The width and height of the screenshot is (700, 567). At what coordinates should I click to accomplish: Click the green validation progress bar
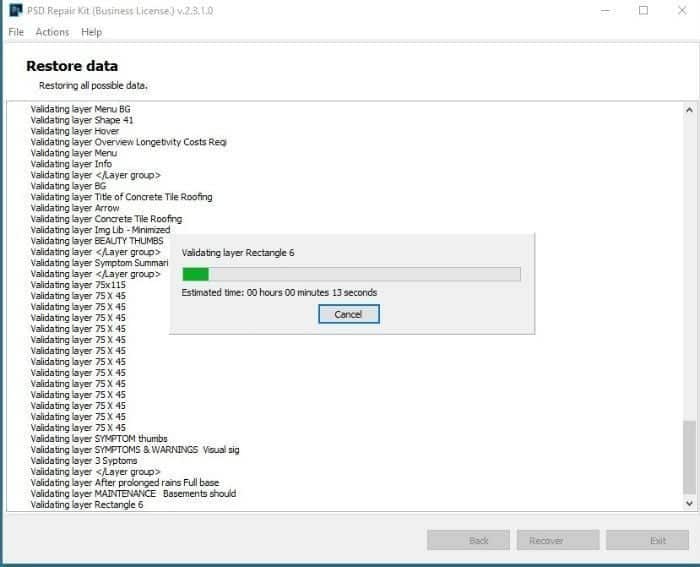tap(351, 274)
